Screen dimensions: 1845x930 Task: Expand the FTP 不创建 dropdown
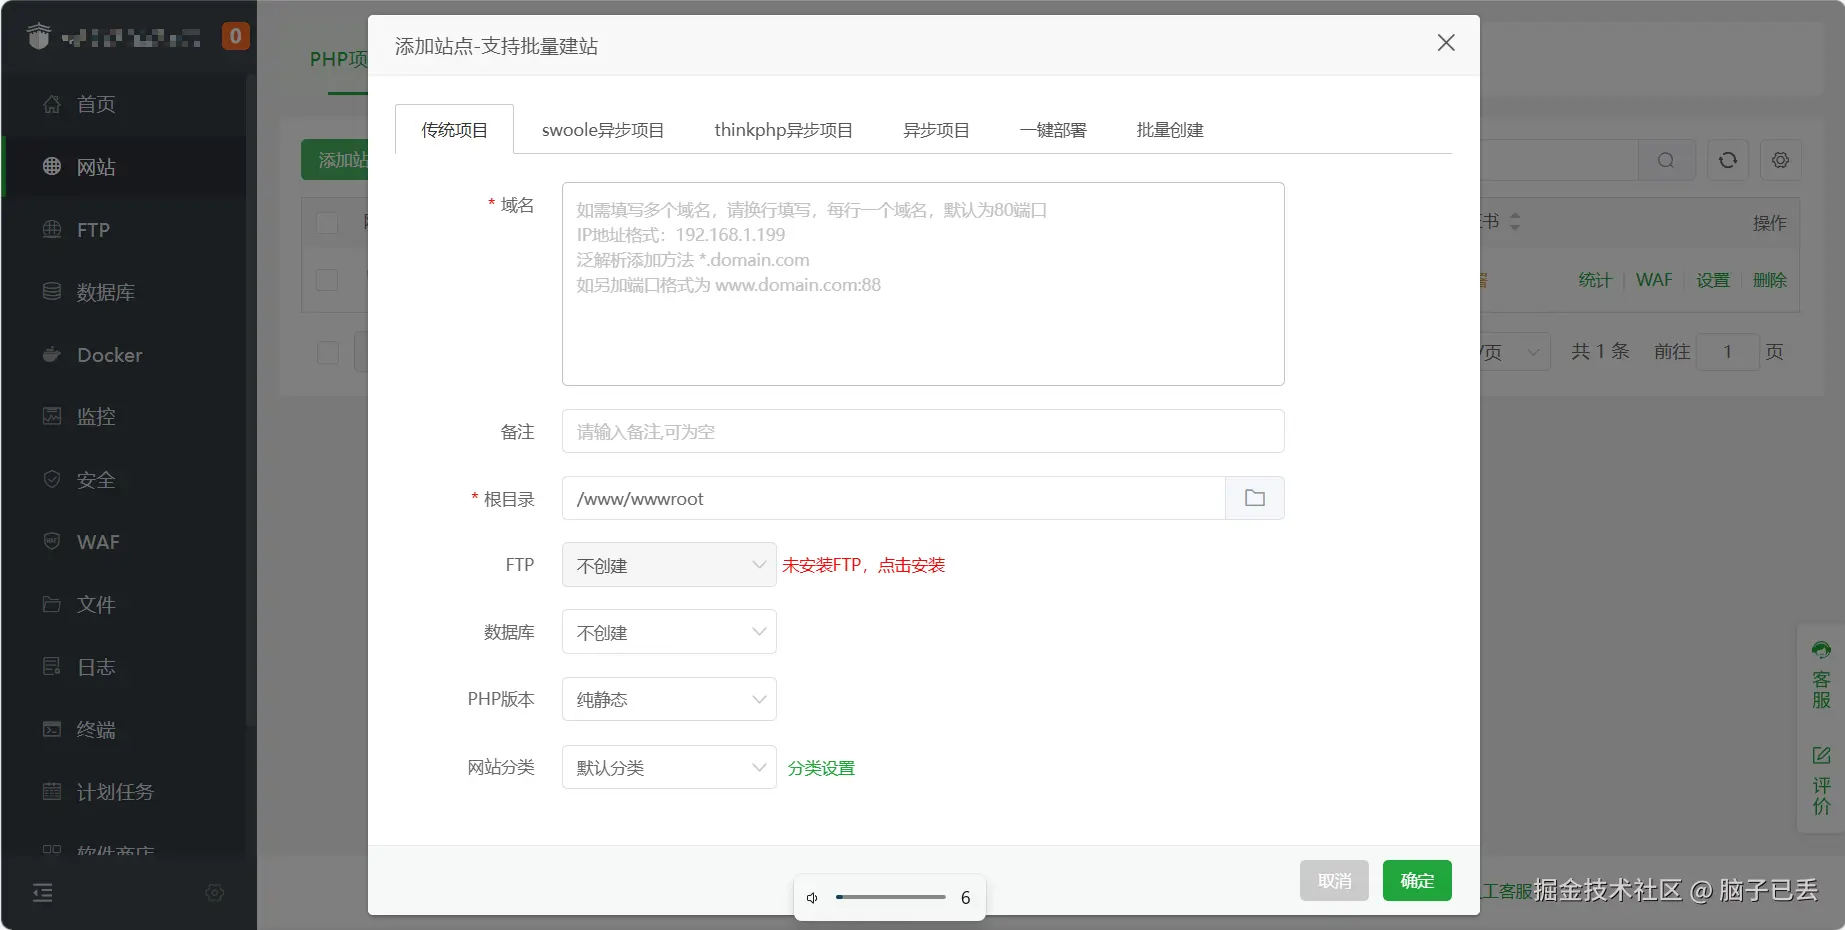668,564
